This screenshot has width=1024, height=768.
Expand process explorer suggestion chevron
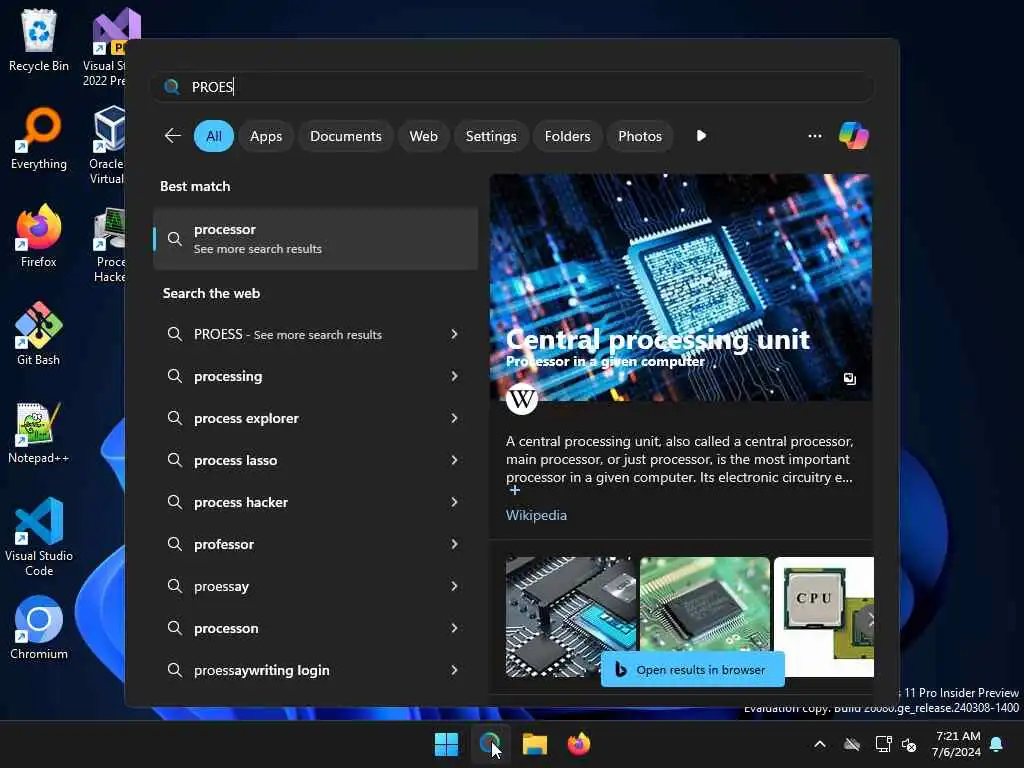pyautogui.click(x=455, y=418)
